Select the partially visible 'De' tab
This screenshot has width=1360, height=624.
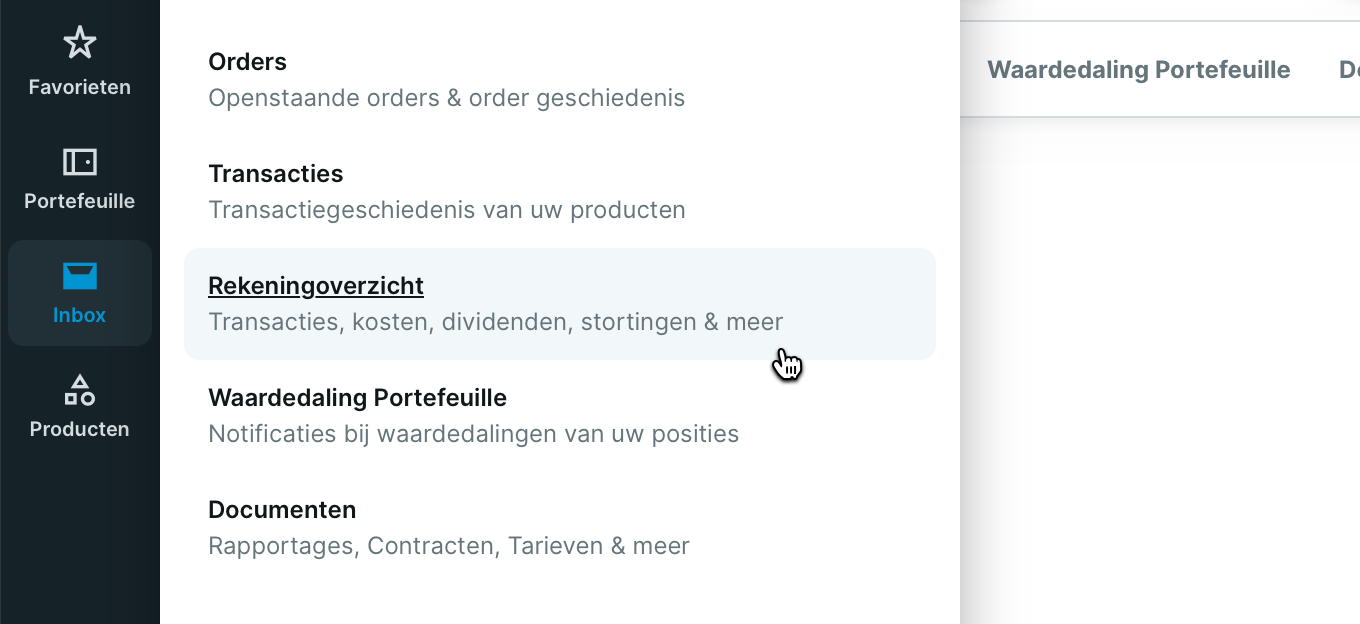click(1349, 70)
